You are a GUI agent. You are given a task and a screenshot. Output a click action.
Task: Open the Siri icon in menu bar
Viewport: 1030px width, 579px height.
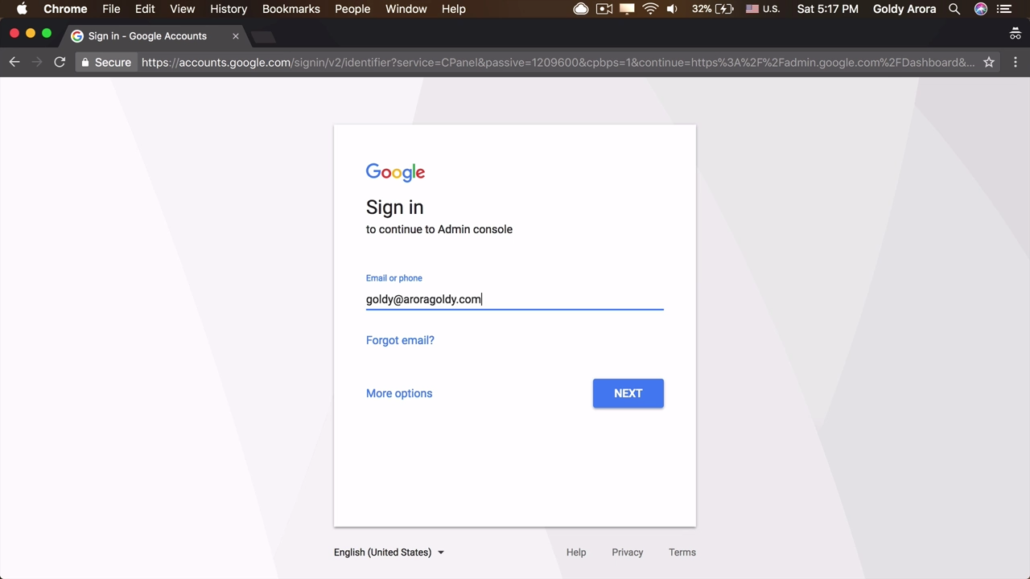pyautogui.click(x=980, y=9)
